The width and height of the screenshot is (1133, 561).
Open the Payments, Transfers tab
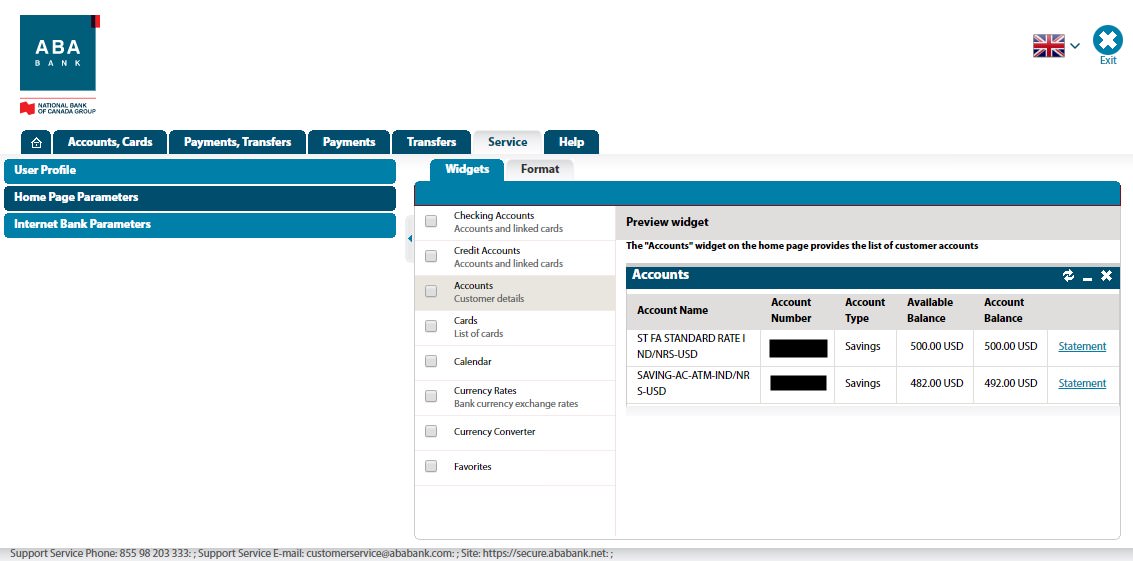237,142
